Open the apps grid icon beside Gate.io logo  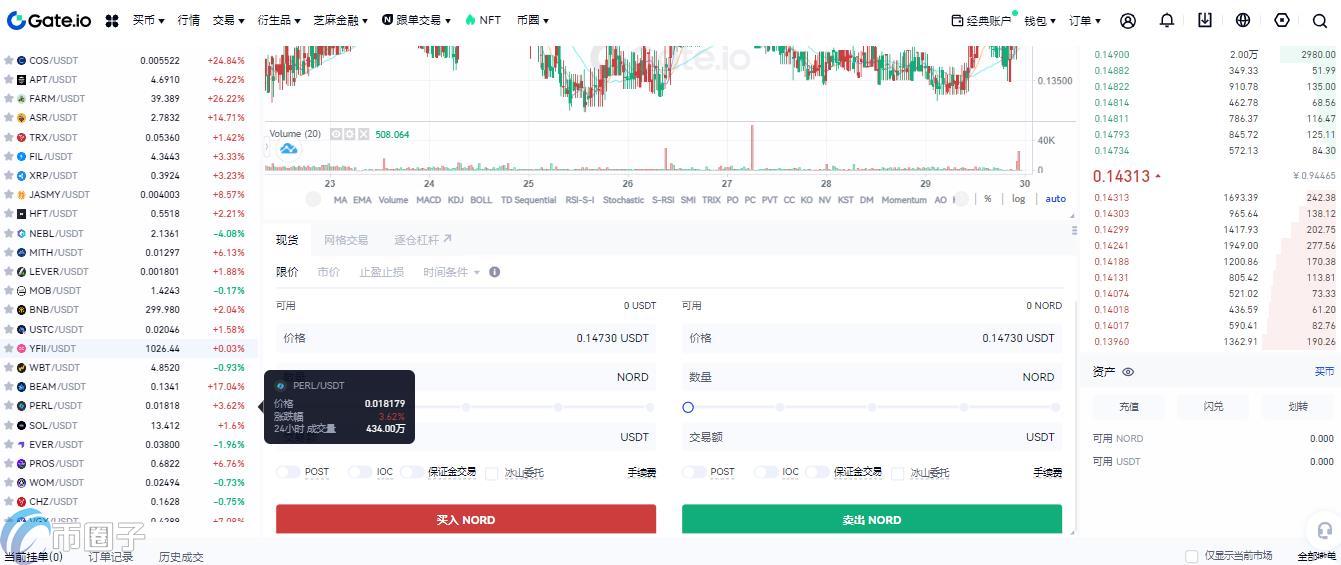[112, 20]
